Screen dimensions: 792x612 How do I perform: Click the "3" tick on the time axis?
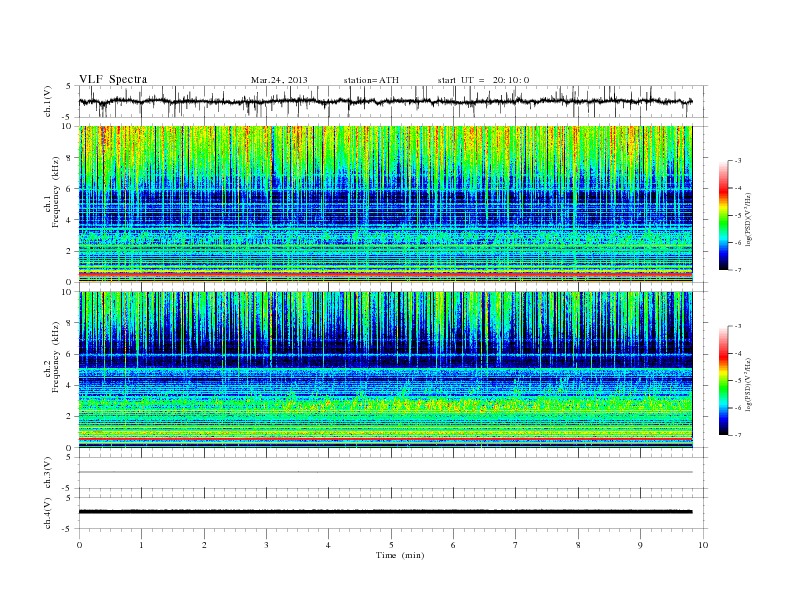click(x=266, y=545)
